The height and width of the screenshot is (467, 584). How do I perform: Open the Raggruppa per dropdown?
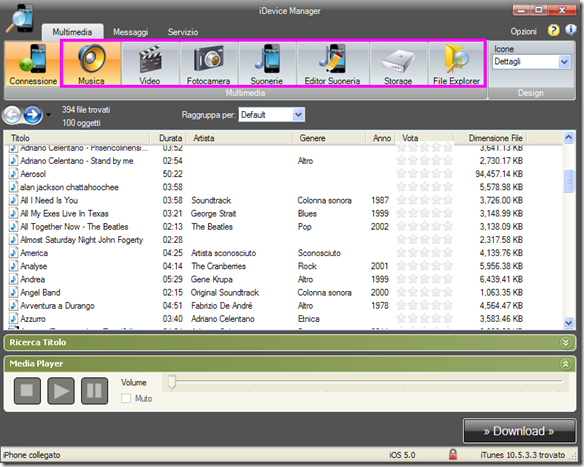point(272,115)
